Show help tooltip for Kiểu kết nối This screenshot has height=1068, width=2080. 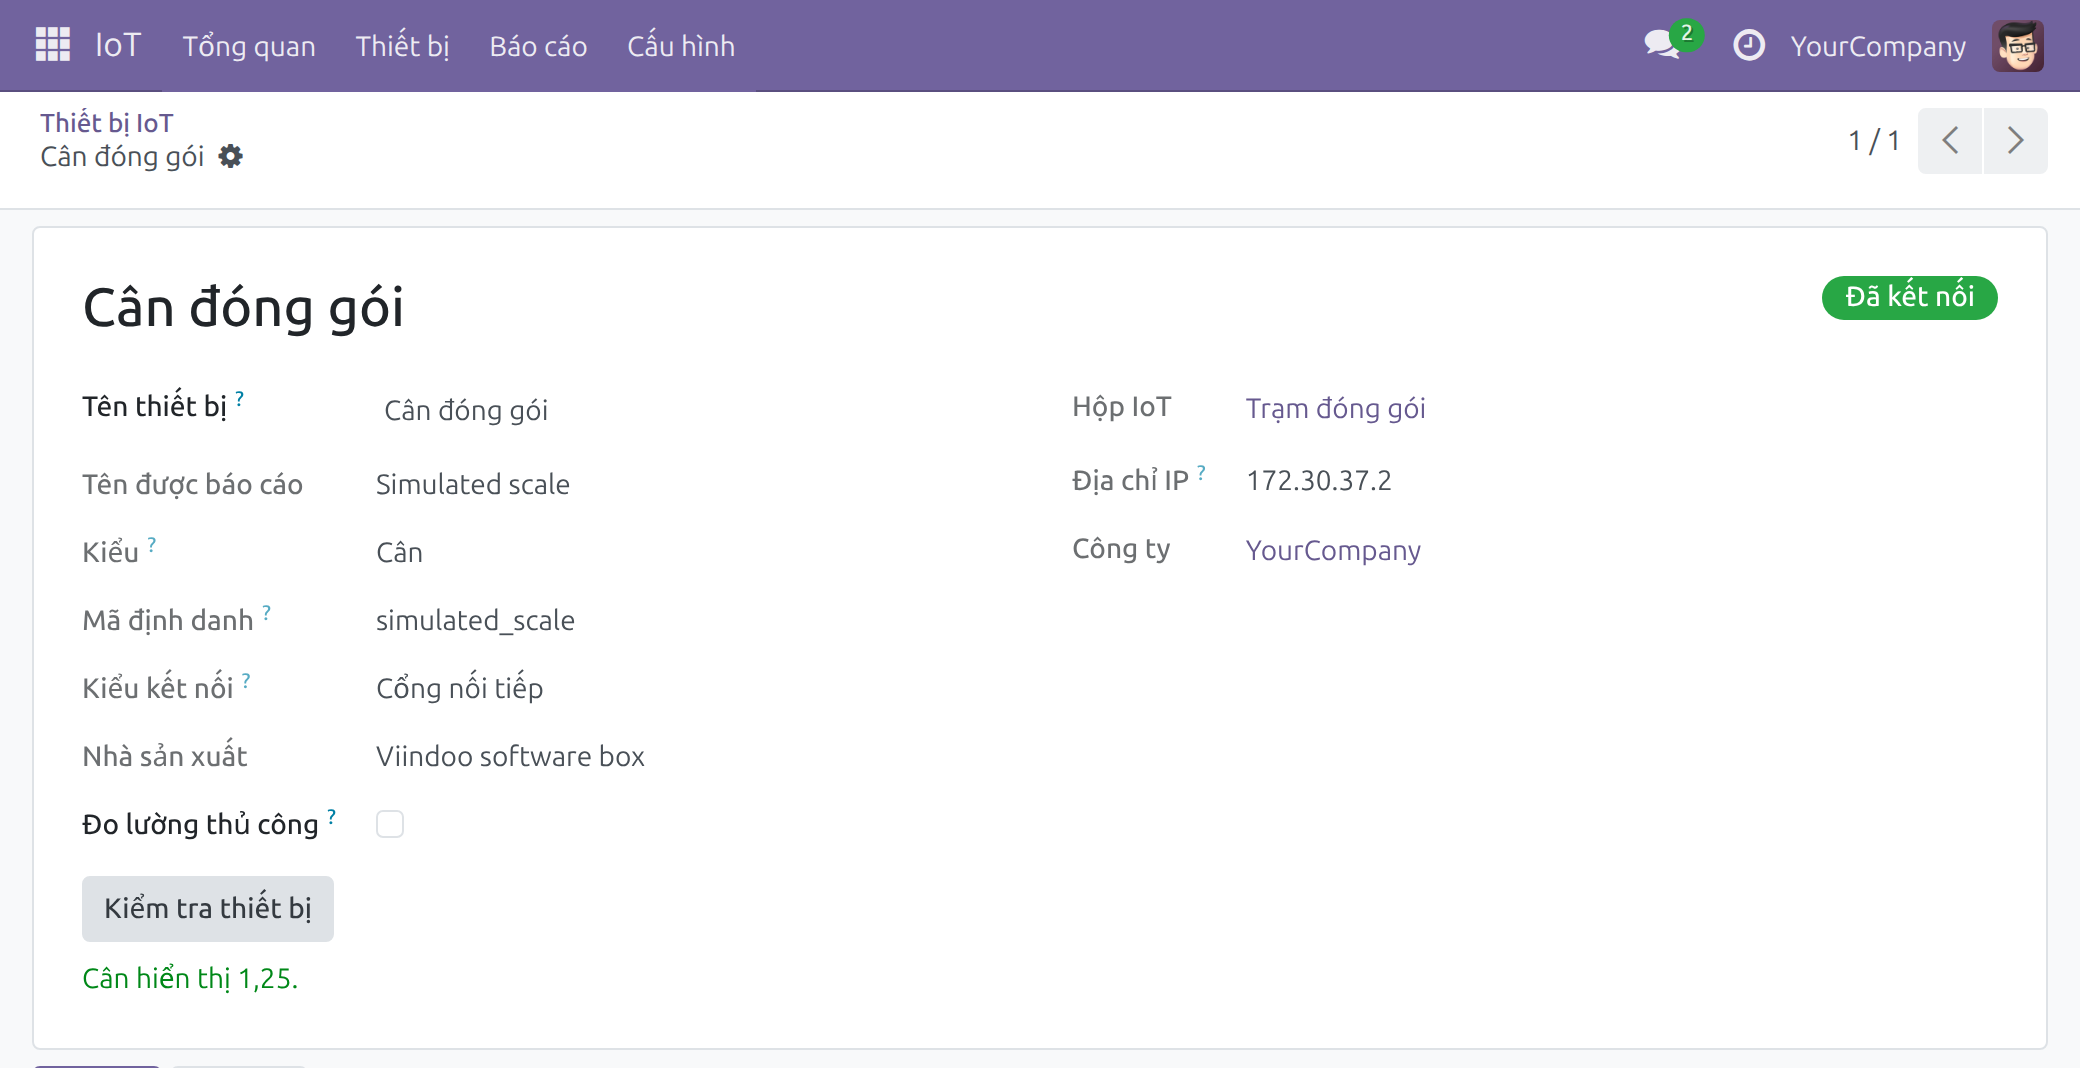click(x=246, y=680)
